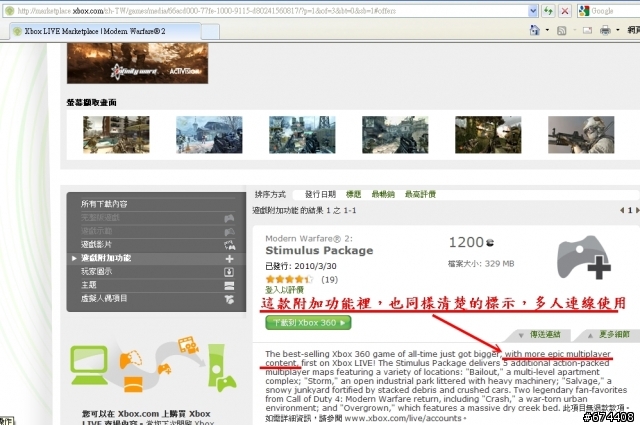640x425 pixels.
Task: Open the address bar history dropdown
Action: [x=533, y=11]
